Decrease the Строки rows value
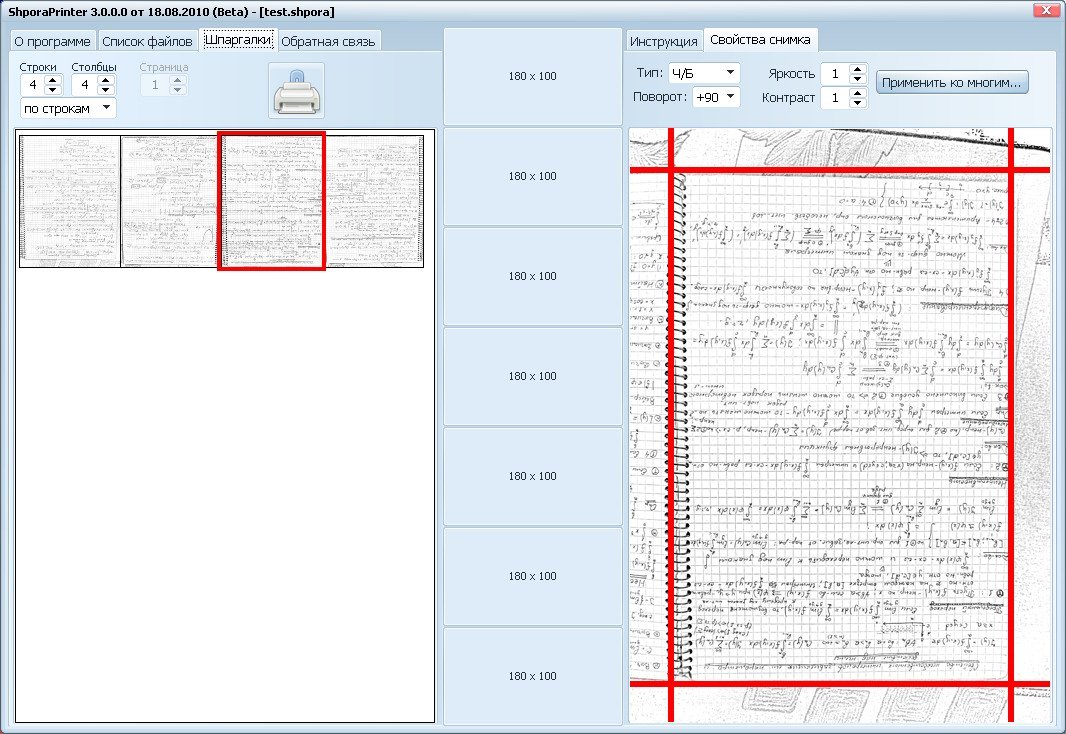Viewport: 1066px width, 734px height. tap(53, 90)
